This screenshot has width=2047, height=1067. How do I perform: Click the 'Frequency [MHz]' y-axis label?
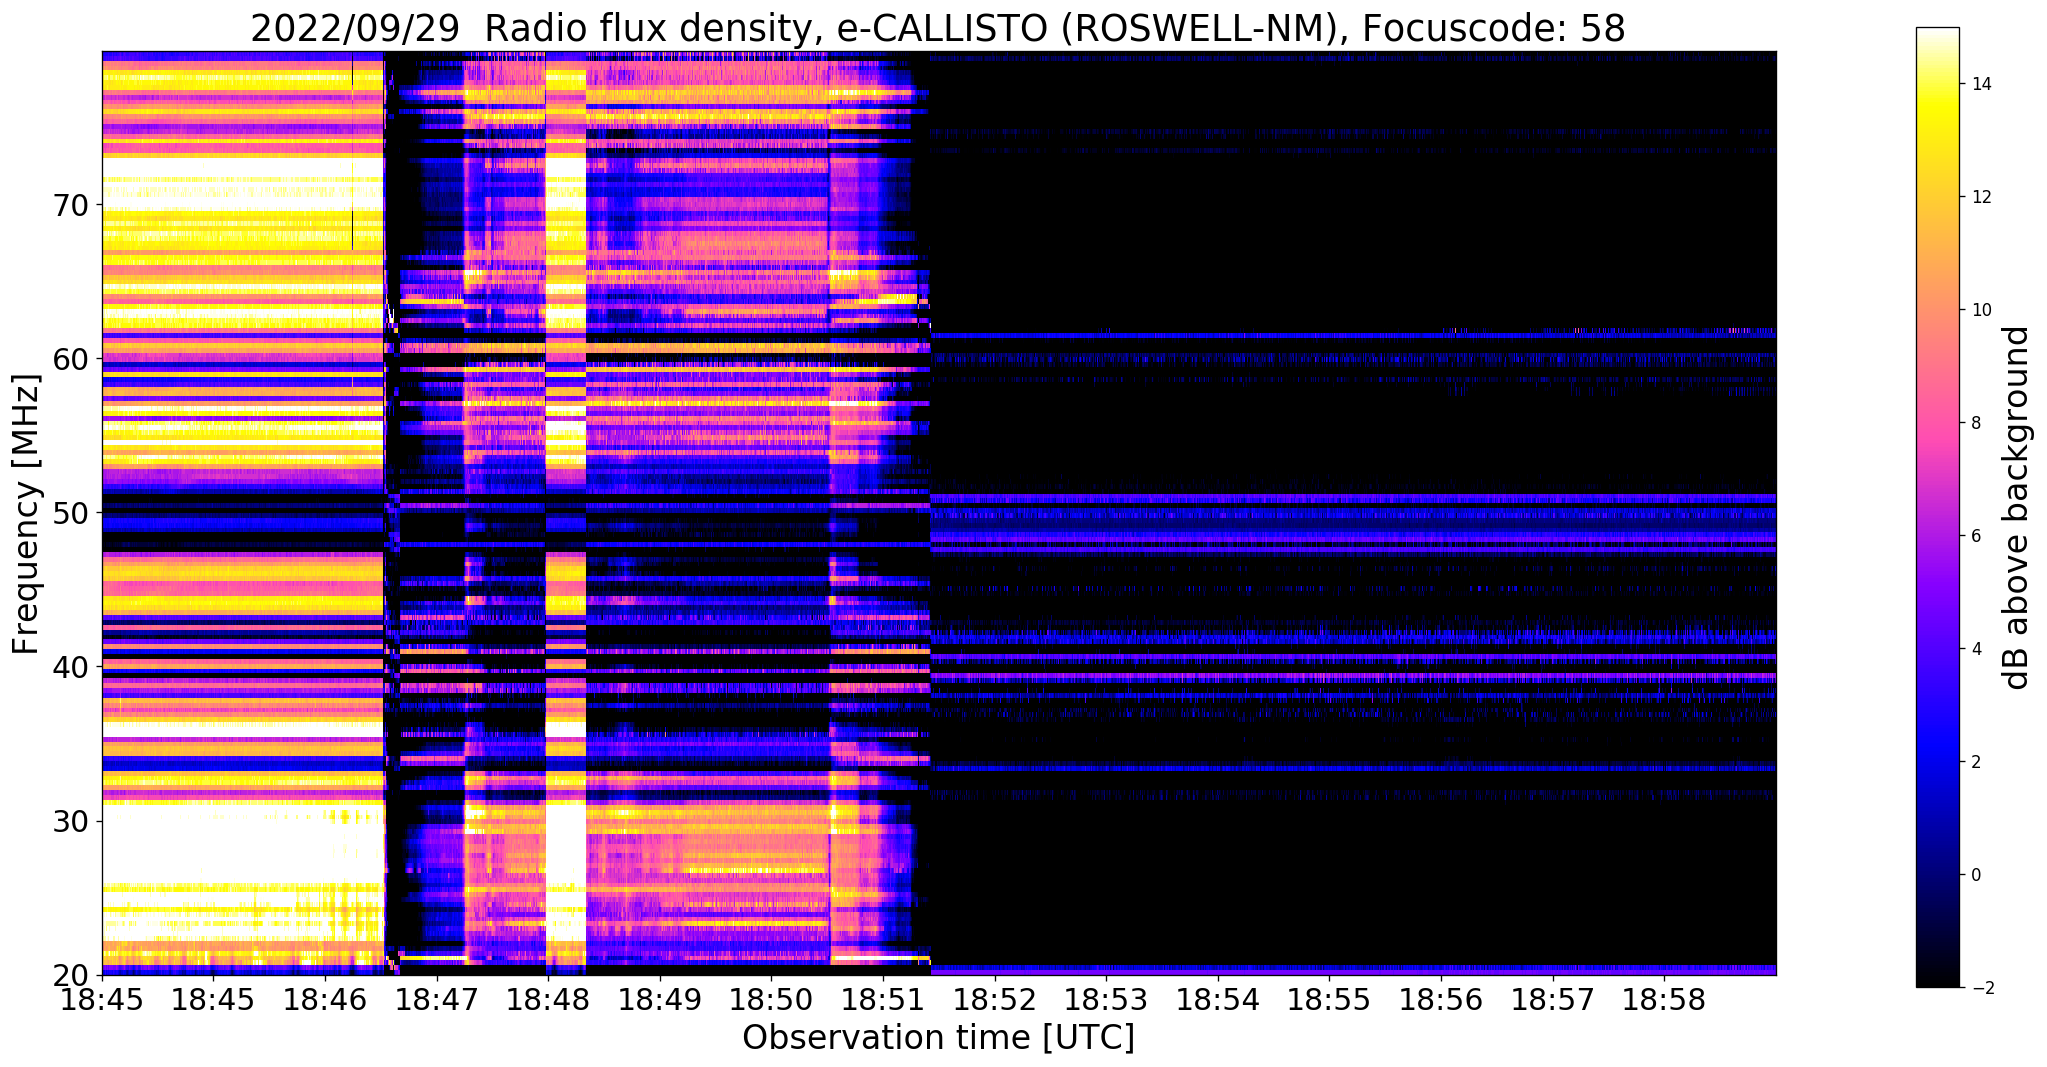26,514
